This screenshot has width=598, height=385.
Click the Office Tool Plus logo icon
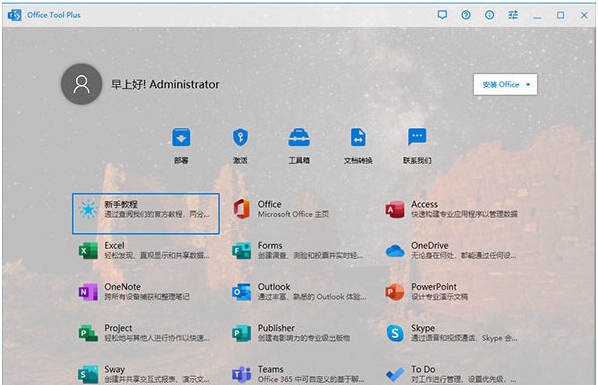click(x=14, y=15)
